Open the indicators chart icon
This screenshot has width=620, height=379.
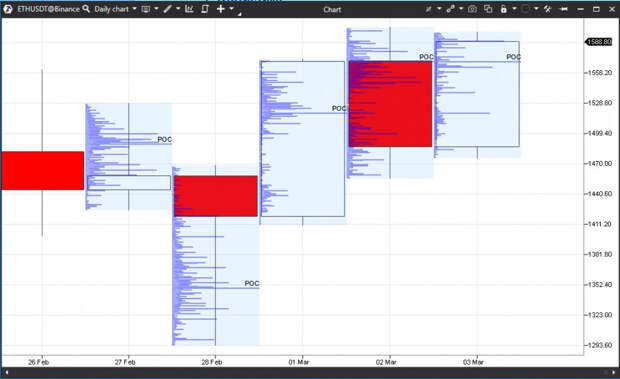(189, 9)
